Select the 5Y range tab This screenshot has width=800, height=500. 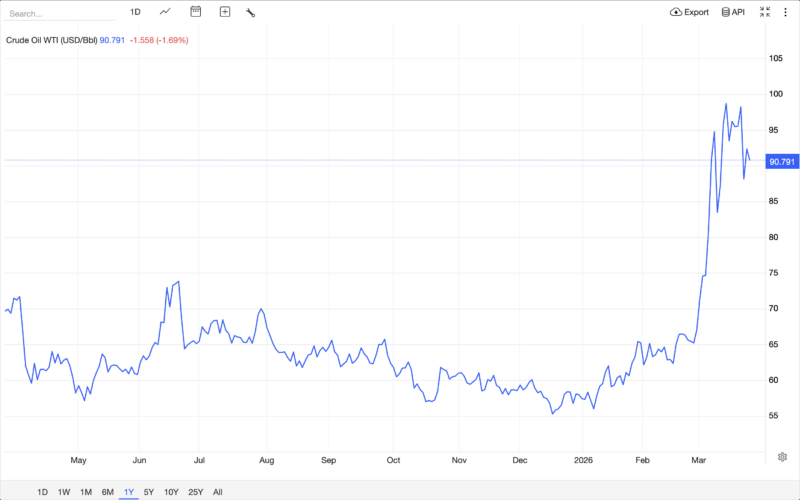pyautogui.click(x=148, y=492)
